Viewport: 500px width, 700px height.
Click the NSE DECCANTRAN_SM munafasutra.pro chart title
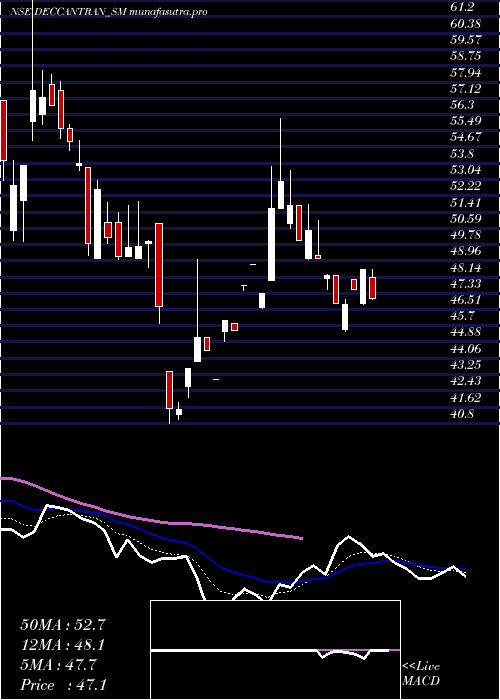coord(109,12)
